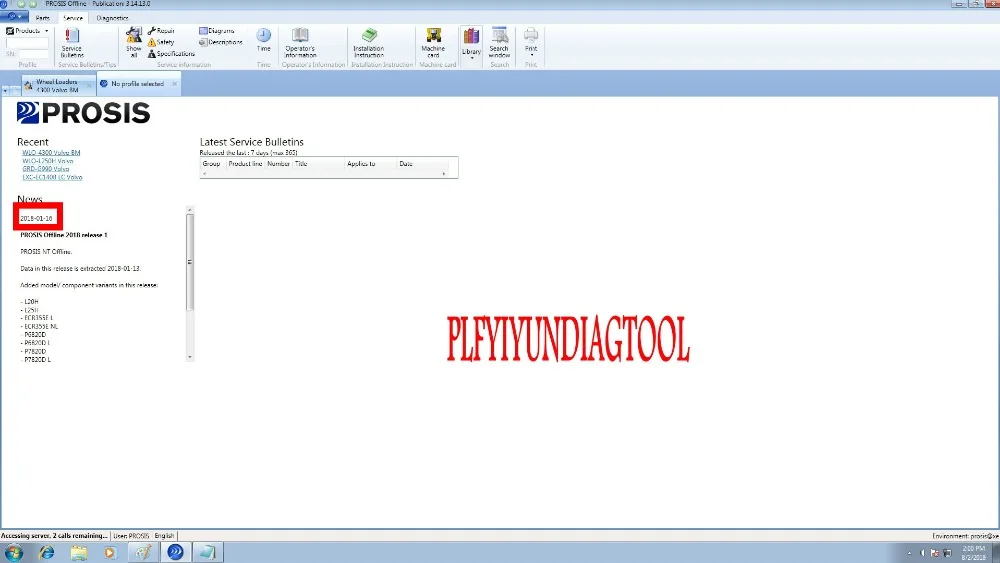Open File Explorer from the taskbar
This screenshot has height=563, width=1000.
(x=78, y=552)
